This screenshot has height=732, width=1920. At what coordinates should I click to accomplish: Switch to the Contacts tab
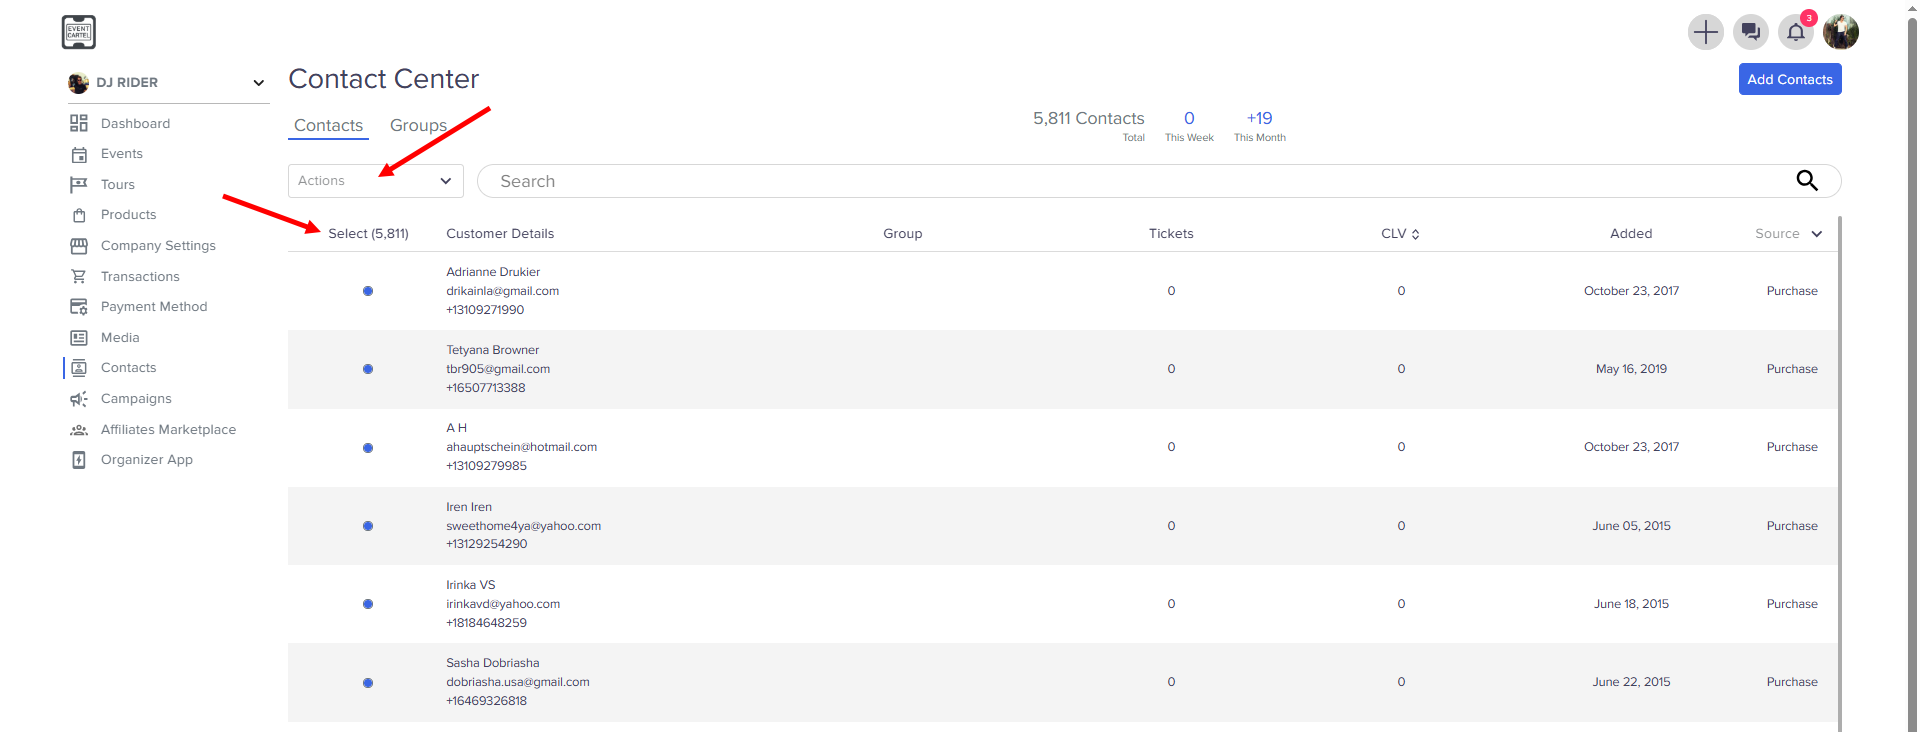coord(328,125)
